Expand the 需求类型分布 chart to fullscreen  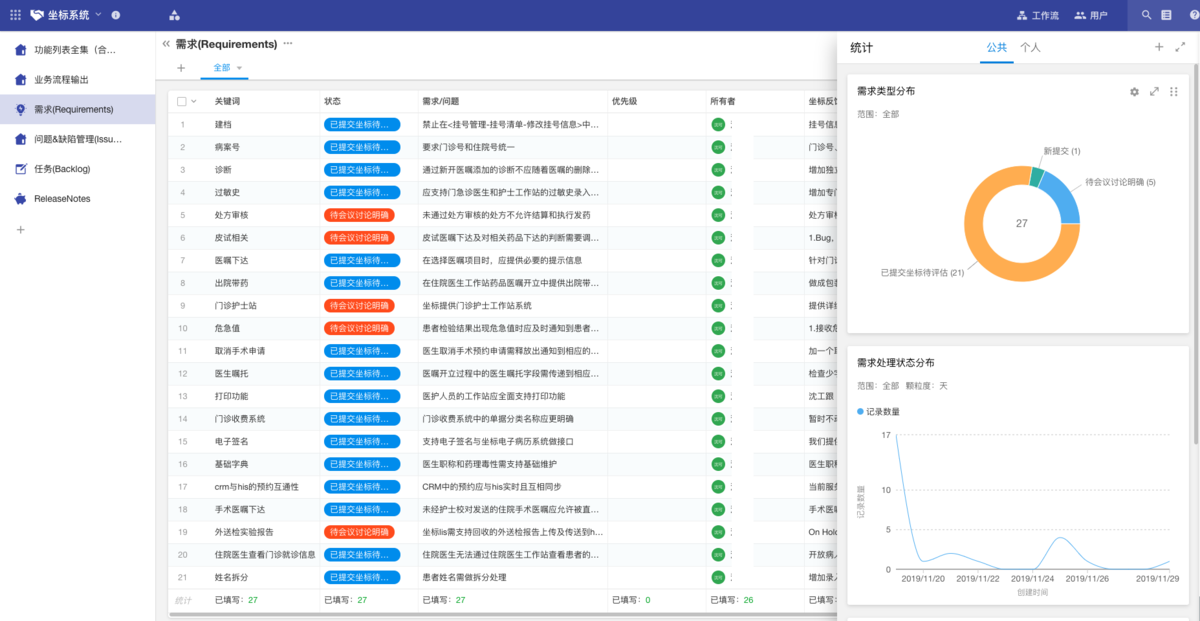tap(1154, 91)
